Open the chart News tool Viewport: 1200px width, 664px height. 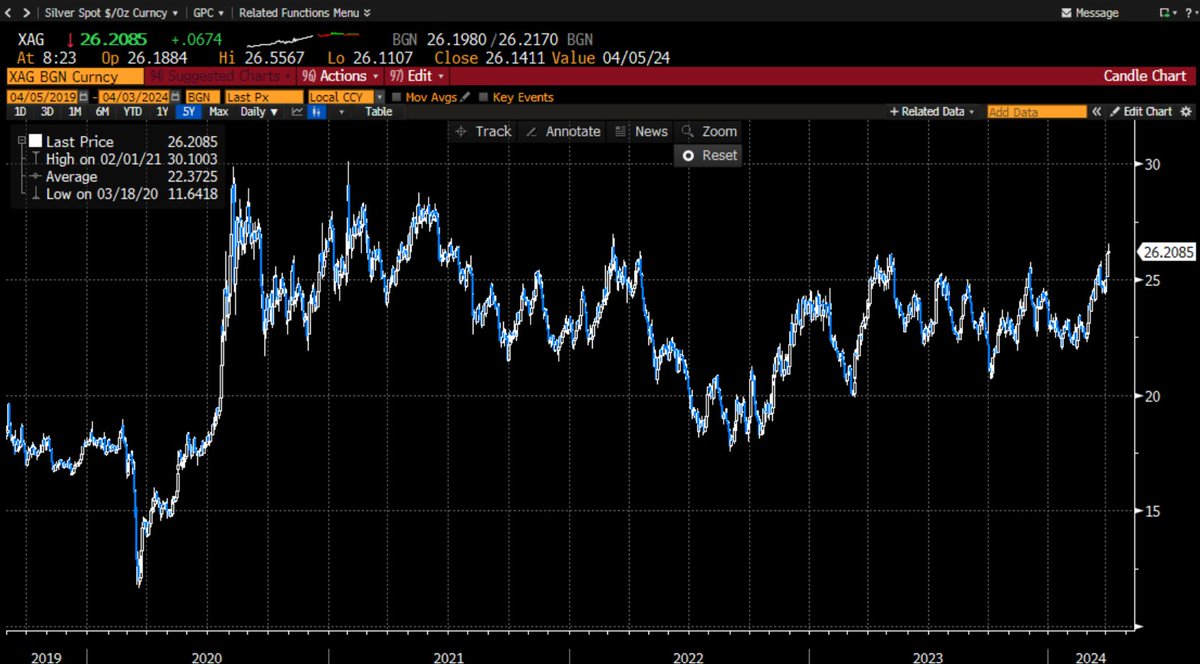point(641,131)
